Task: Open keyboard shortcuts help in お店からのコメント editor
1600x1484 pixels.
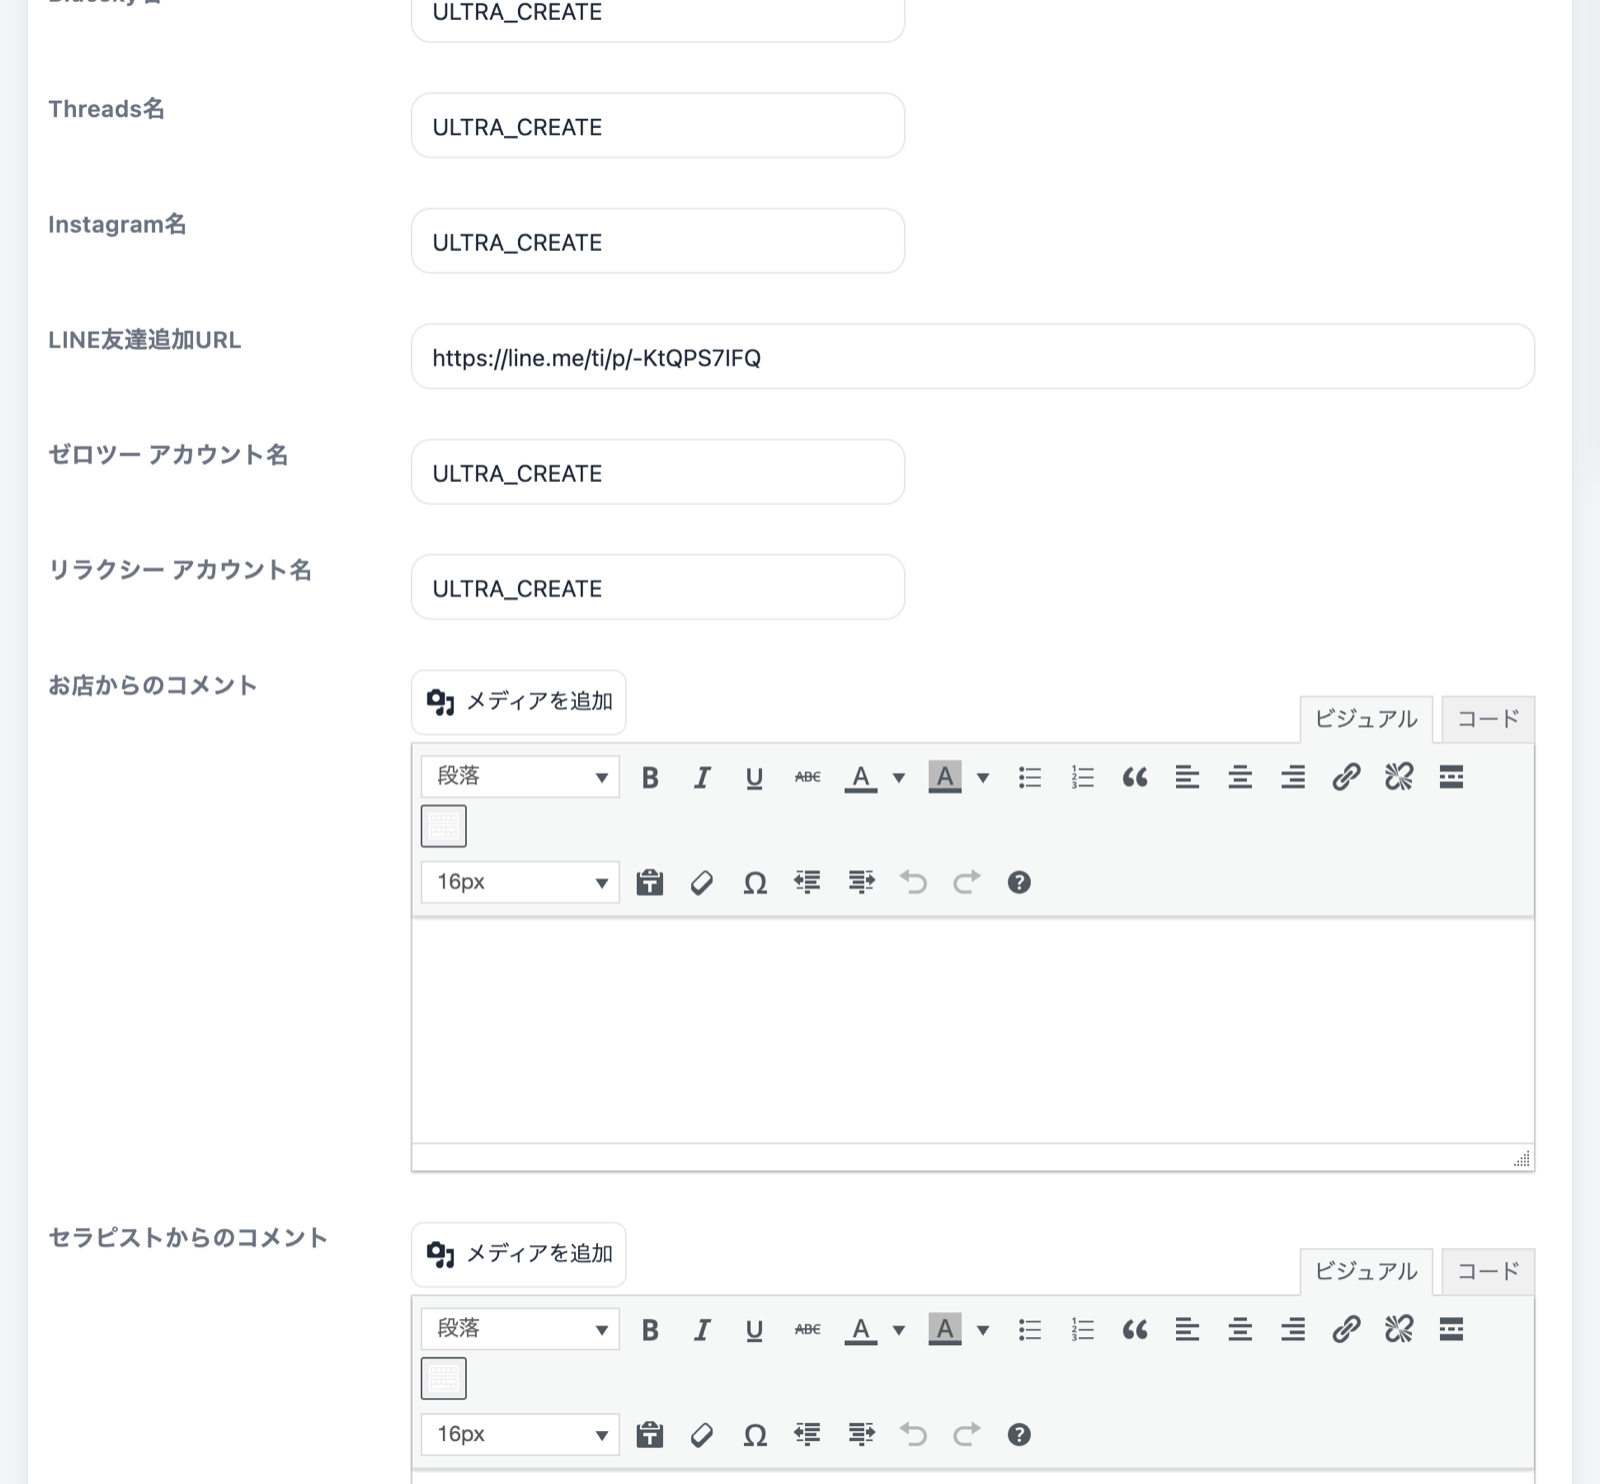Action: (x=1019, y=882)
